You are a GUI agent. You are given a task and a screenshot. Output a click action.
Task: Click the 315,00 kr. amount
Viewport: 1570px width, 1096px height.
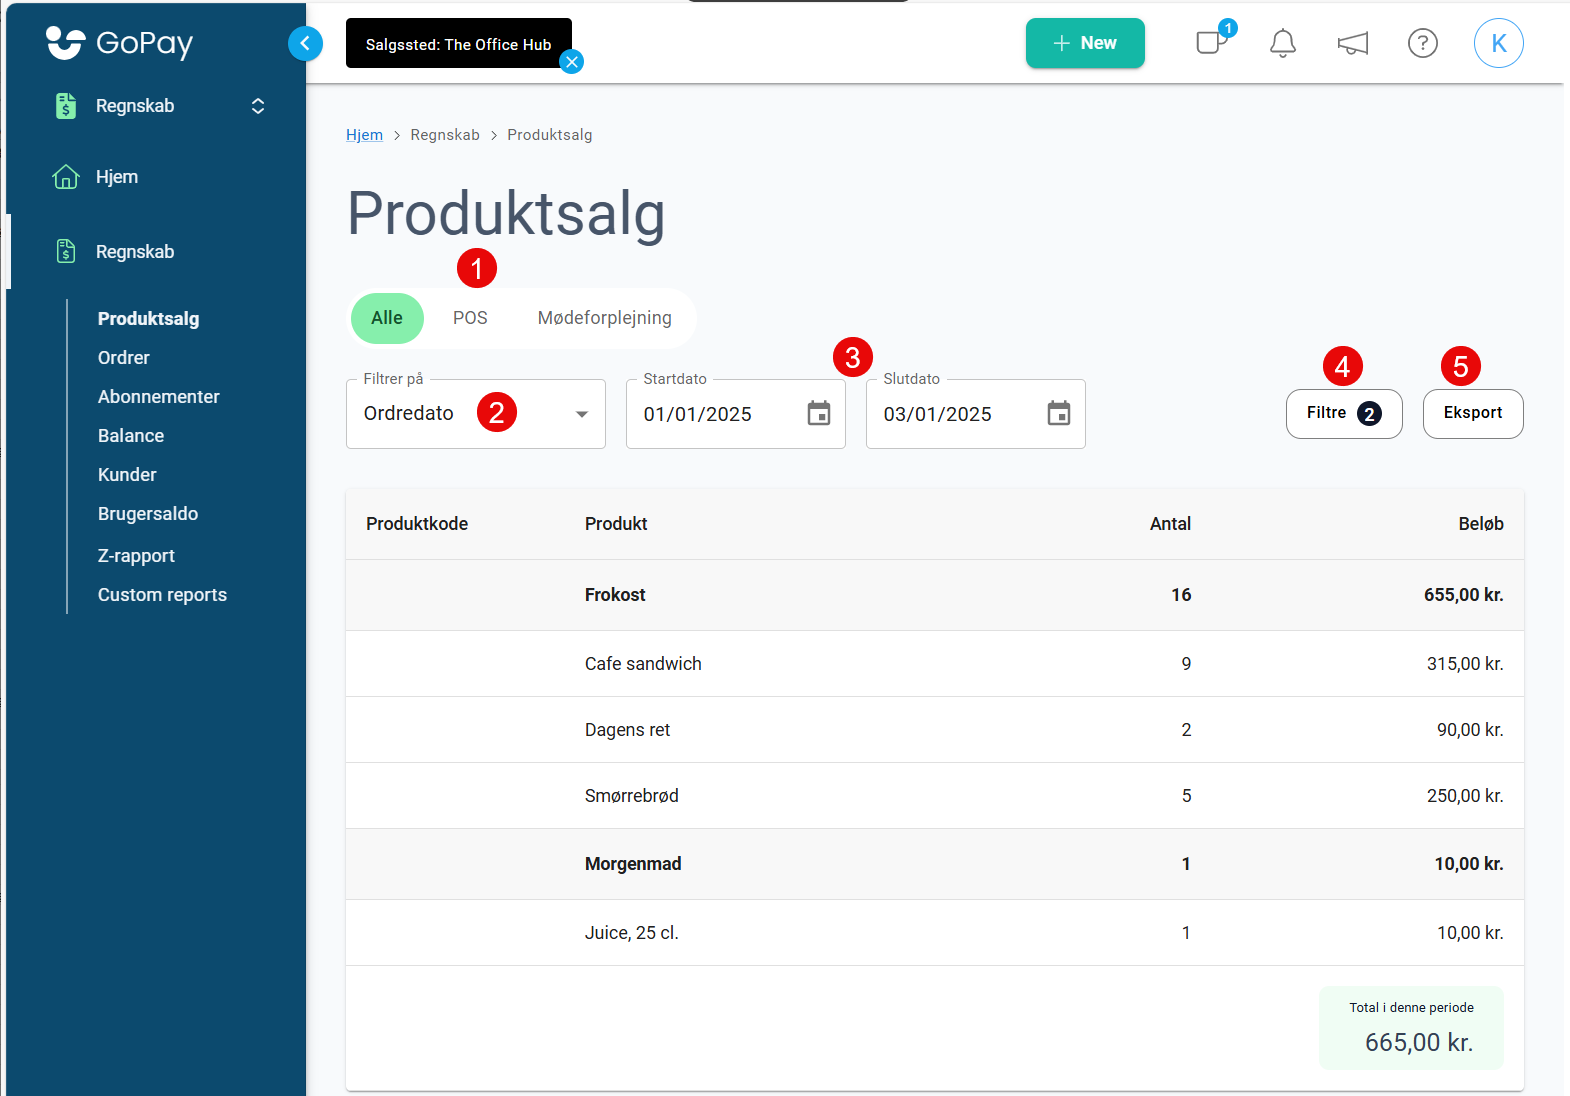[x=1465, y=664]
